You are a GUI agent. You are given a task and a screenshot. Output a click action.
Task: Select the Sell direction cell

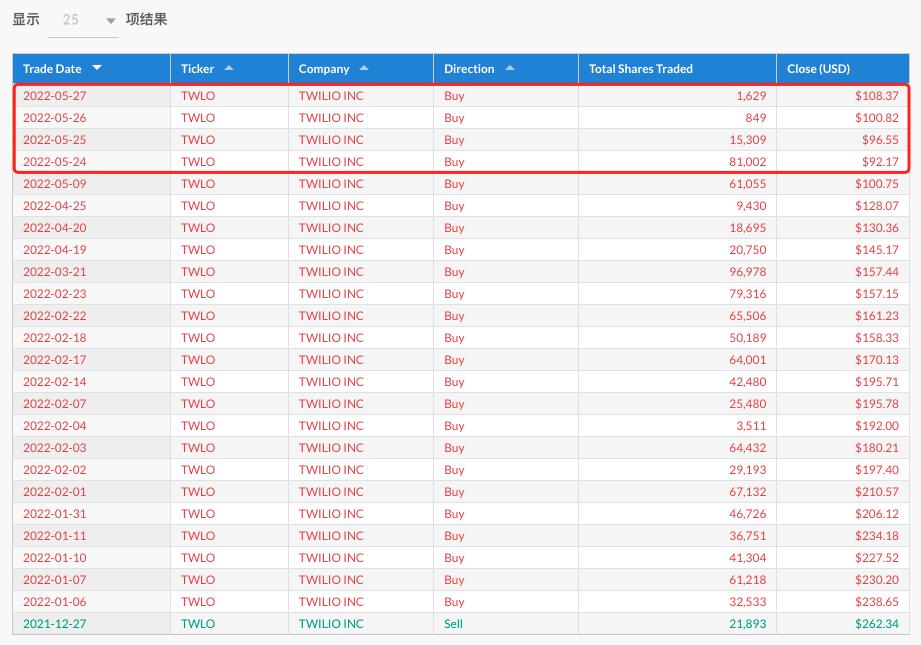click(x=453, y=624)
